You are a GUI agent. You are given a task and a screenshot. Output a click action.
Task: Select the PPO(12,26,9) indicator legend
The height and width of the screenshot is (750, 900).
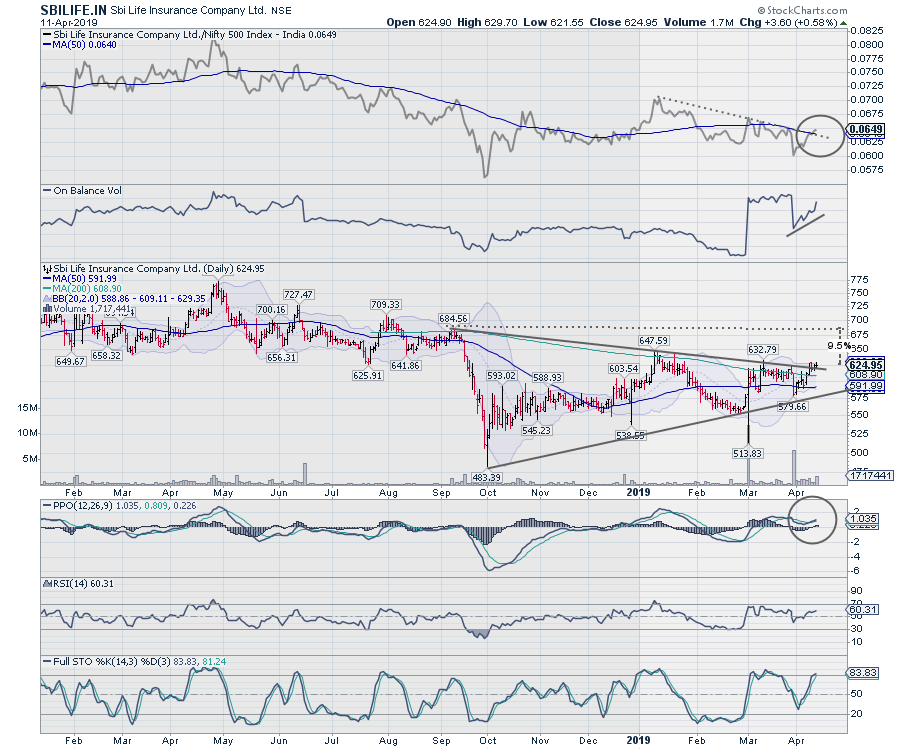(119, 506)
